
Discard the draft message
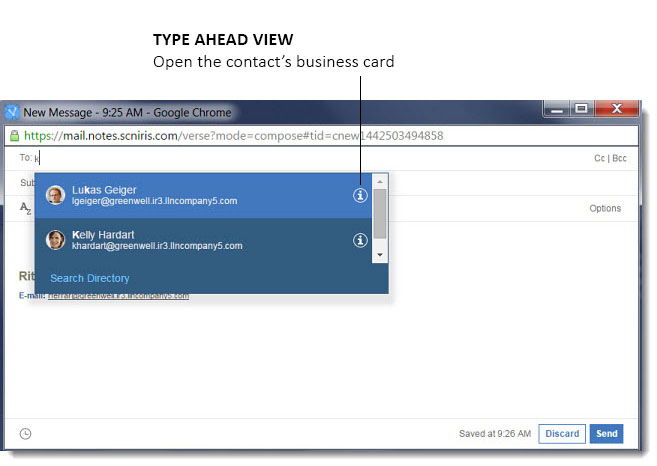[562, 434]
